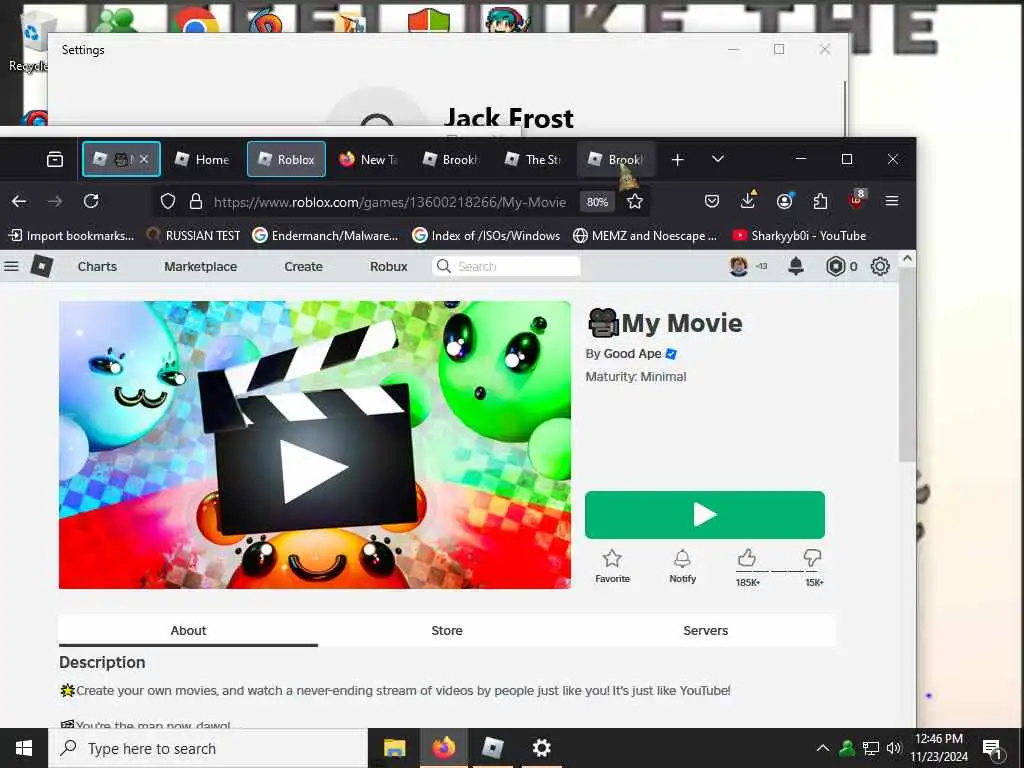Close the active My Movie tab

click(144, 159)
